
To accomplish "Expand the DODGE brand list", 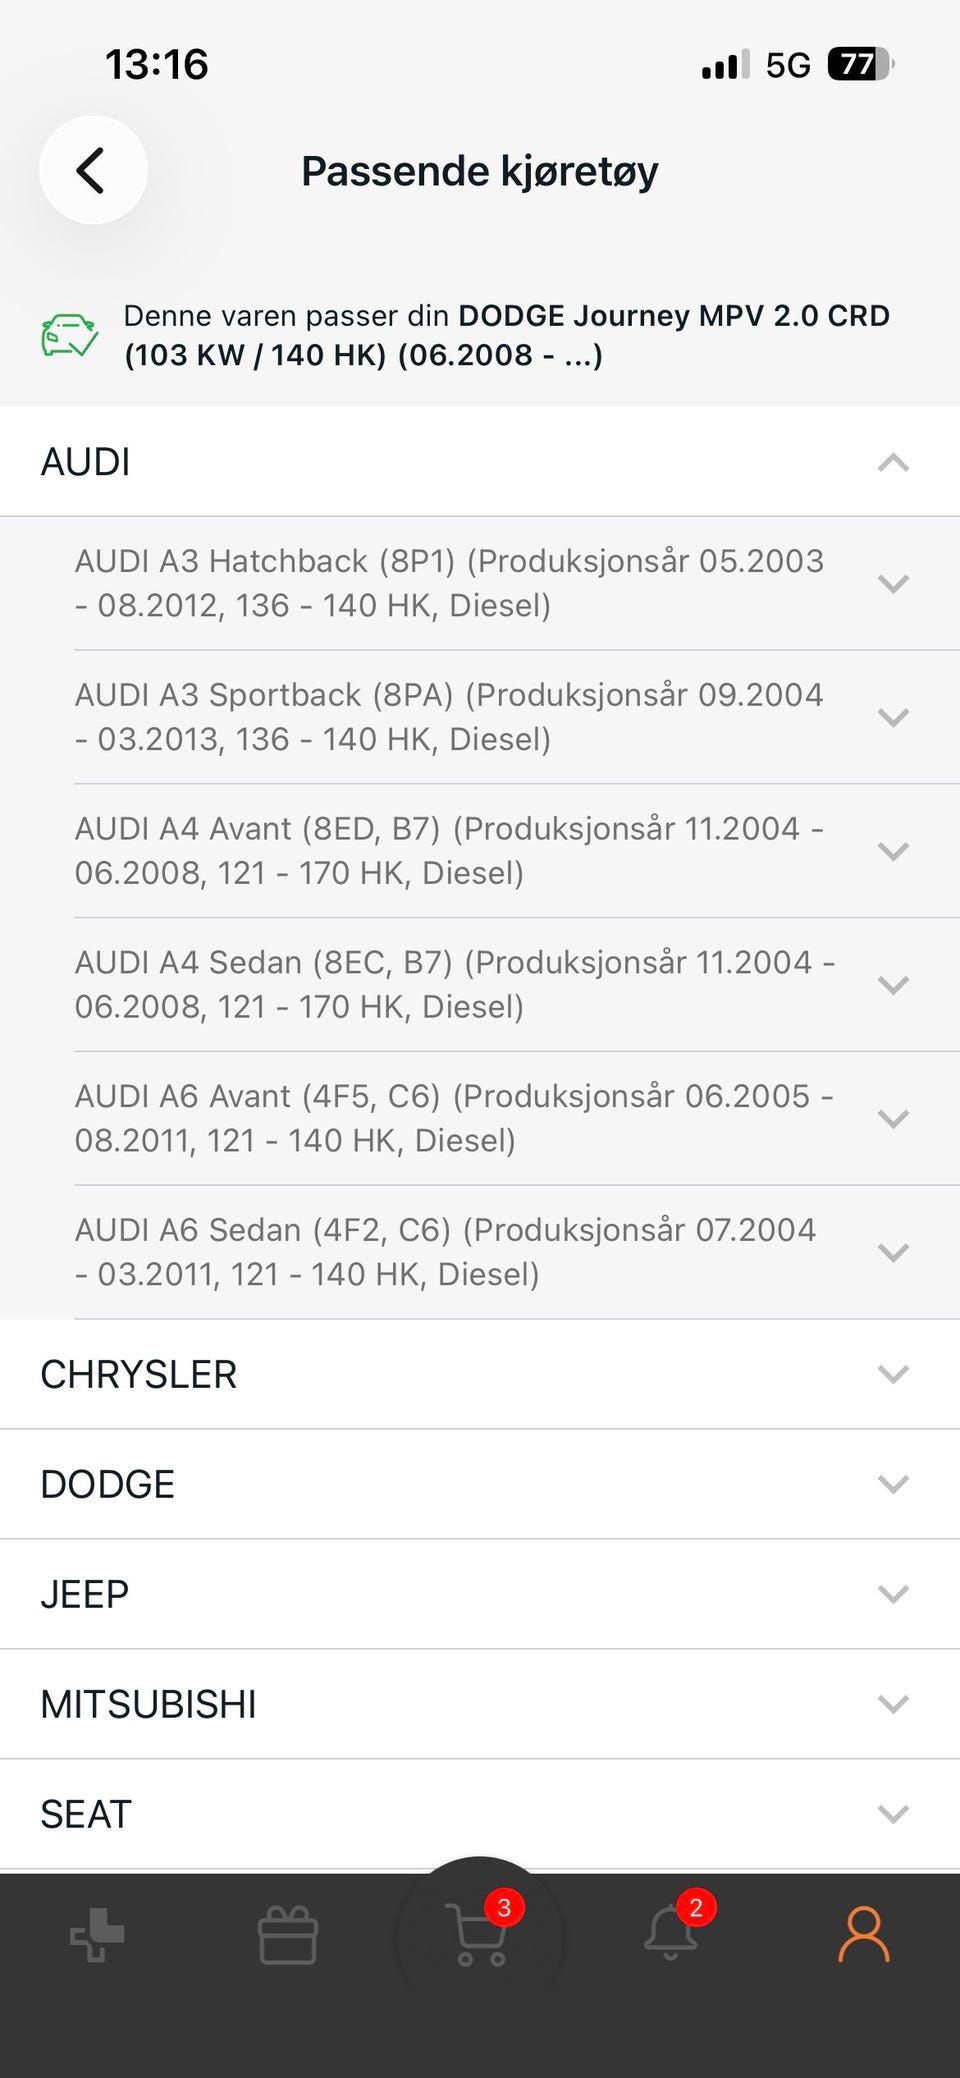I will 480,1484.
